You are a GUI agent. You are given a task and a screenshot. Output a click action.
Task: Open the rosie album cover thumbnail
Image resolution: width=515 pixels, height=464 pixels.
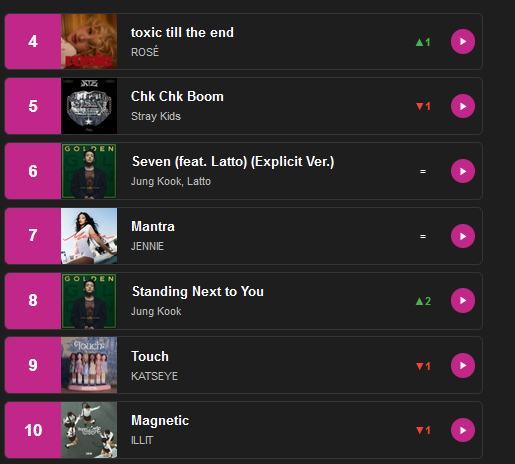89,41
